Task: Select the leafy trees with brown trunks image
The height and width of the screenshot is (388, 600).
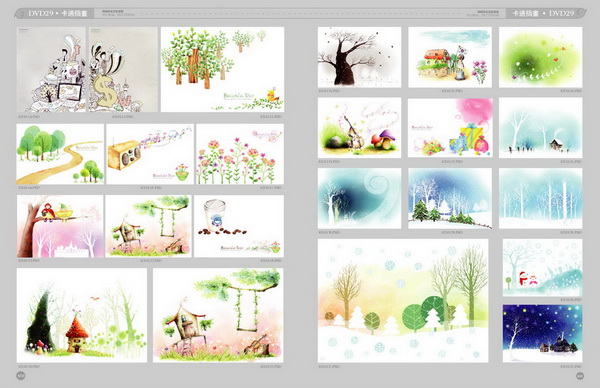Action: tap(222, 69)
